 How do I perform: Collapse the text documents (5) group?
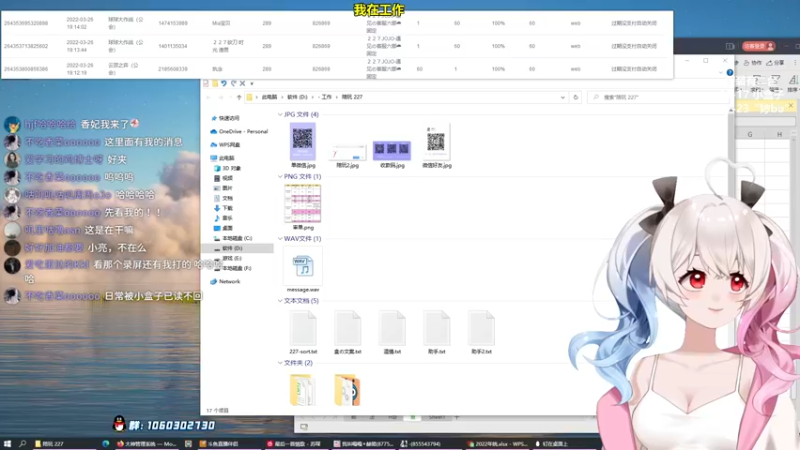click(x=280, y=301)
